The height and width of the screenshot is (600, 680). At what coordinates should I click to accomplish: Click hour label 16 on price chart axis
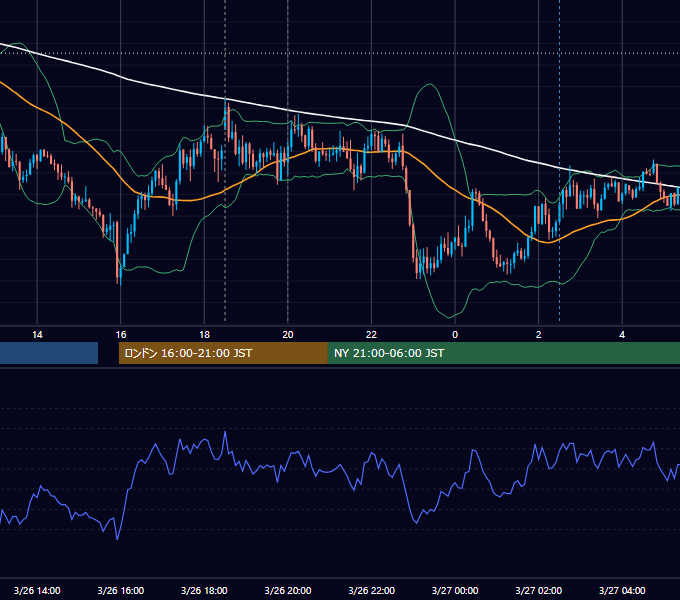tap(121, 335)
